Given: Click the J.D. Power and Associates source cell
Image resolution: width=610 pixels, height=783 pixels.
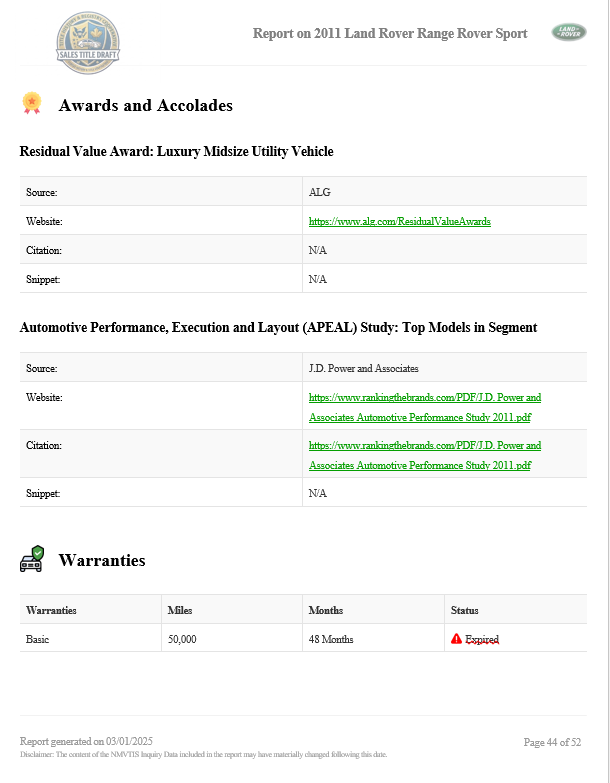Looking at the screenshot, I should point(363,368).
